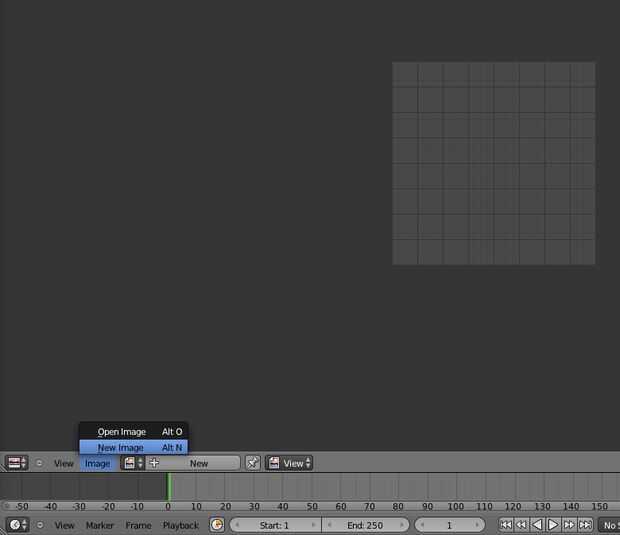Open the Playback menu
The height and width of the screenshot is (535, 620).
[181, 525]
